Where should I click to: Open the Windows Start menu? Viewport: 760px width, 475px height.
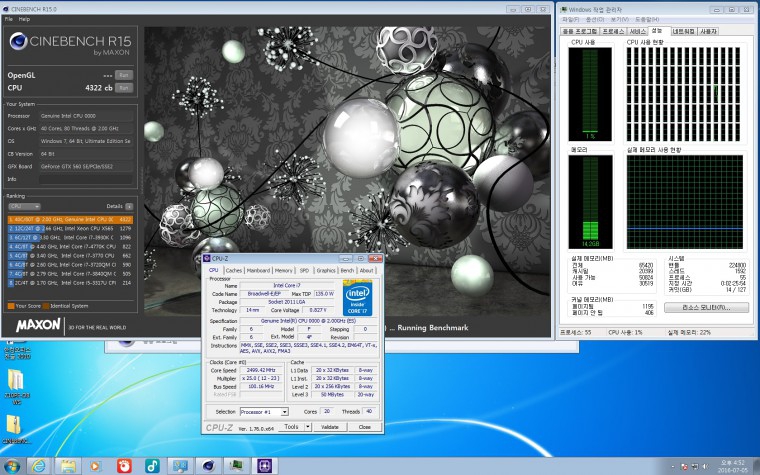pyautogui.click(x=11, y=466)
